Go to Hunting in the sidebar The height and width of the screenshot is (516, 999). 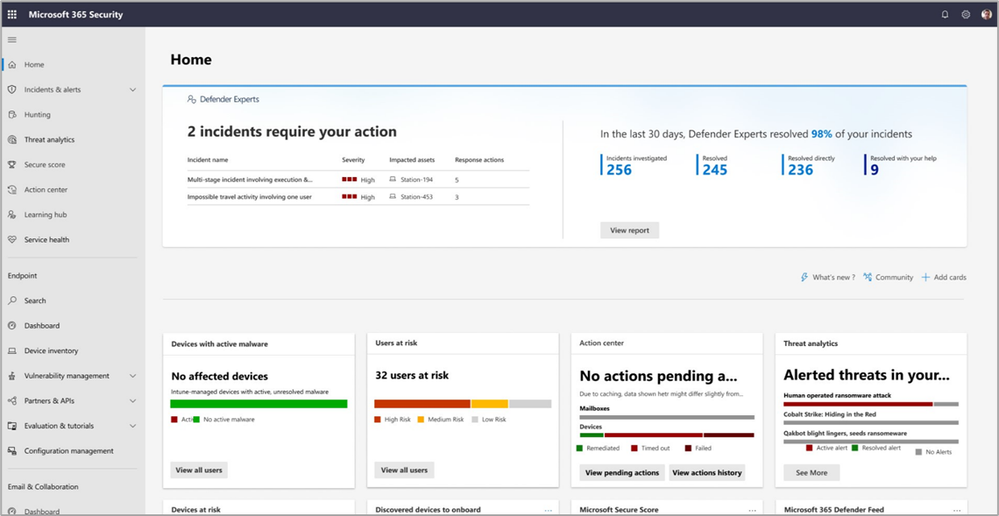tap(37, 115)
